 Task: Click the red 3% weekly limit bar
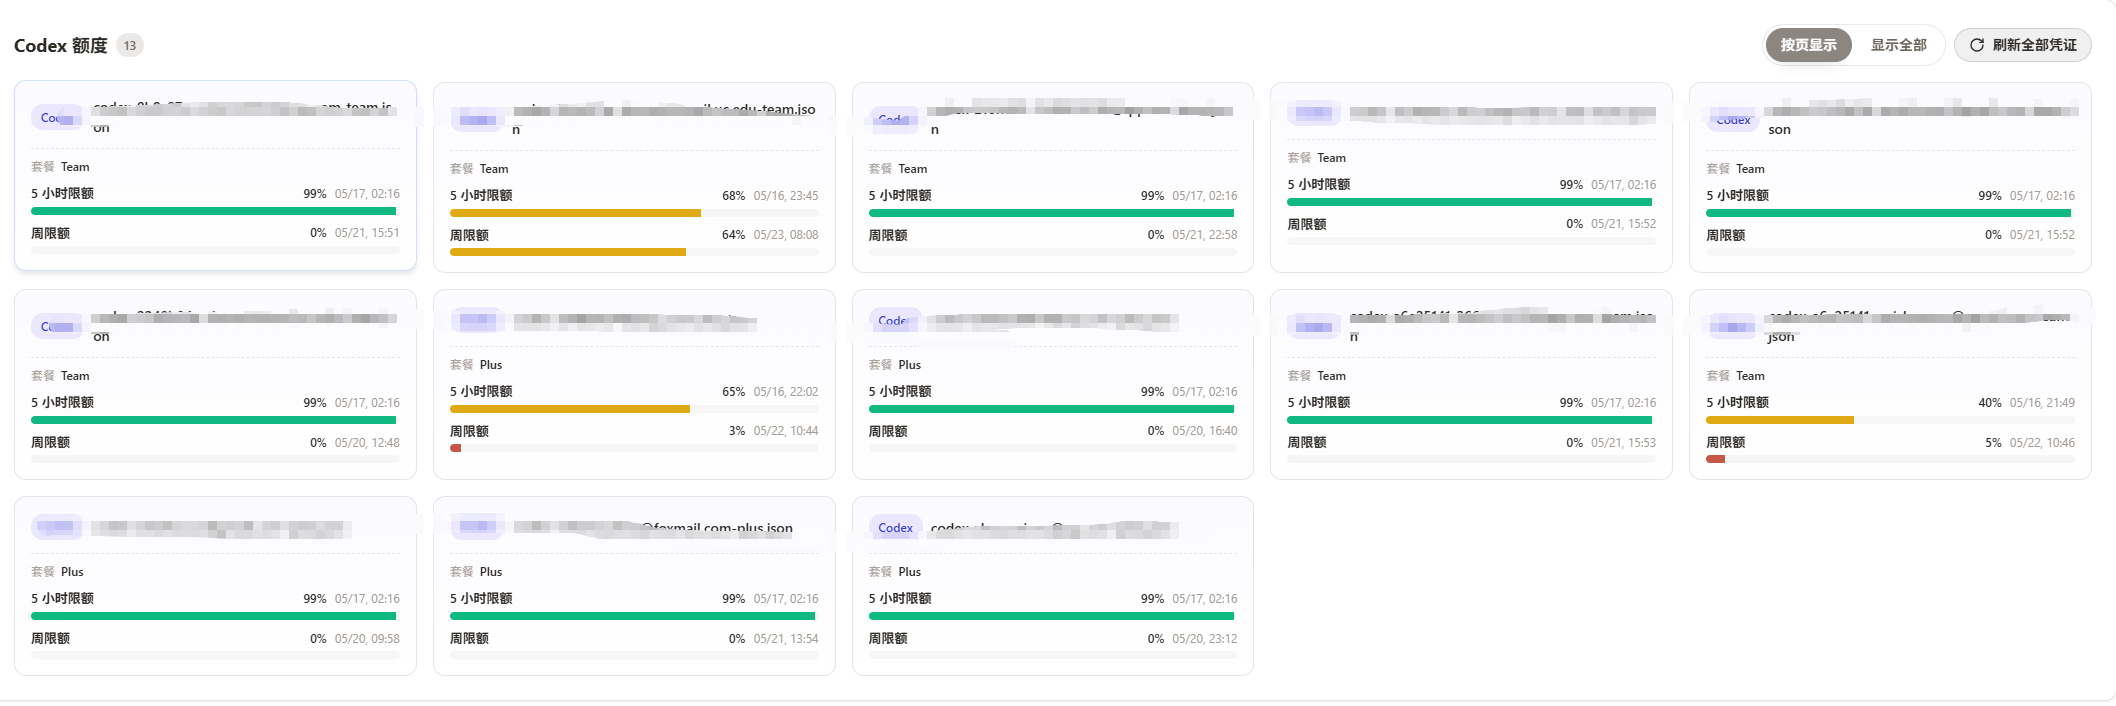(x=455, y=448)
